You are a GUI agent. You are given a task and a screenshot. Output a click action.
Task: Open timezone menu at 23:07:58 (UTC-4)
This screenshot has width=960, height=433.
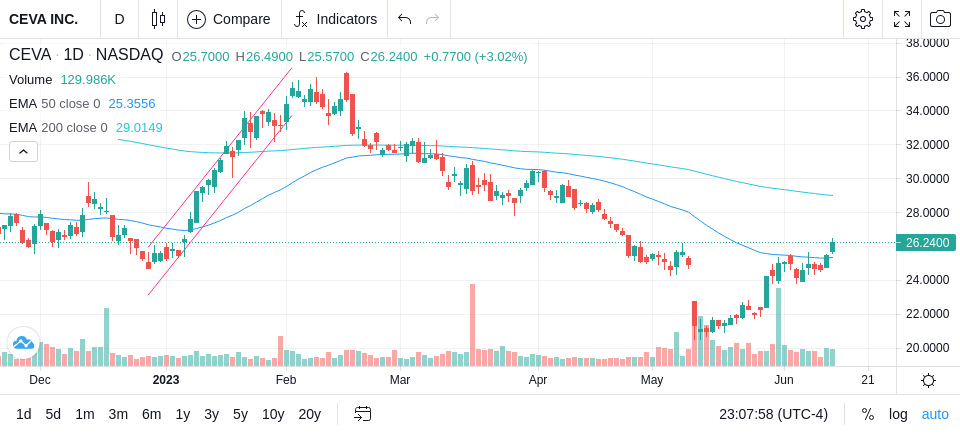(773, 415)
